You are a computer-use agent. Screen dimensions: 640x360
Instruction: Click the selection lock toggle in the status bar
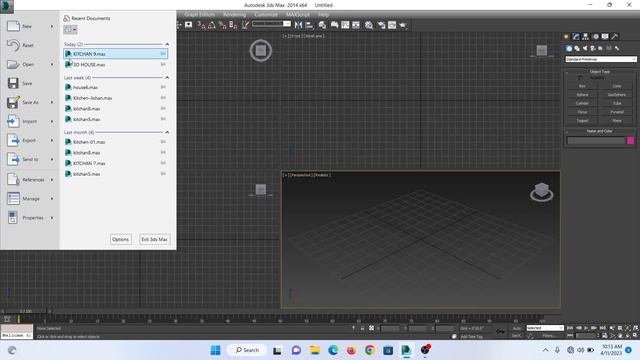362,328
